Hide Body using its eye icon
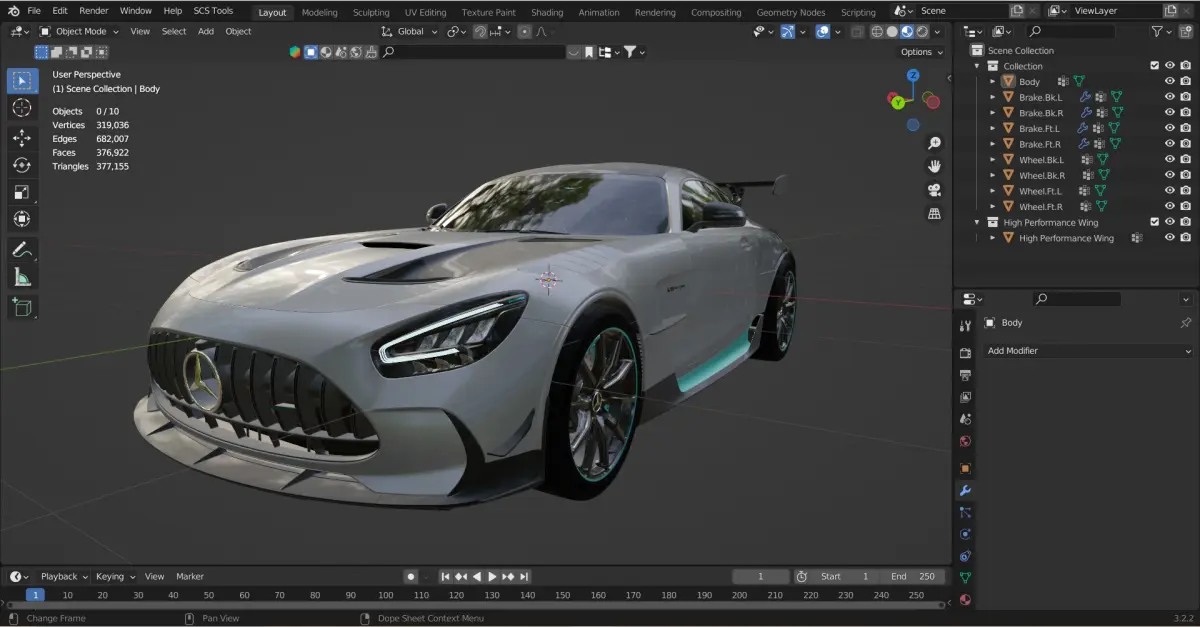 coord(1170,81)
